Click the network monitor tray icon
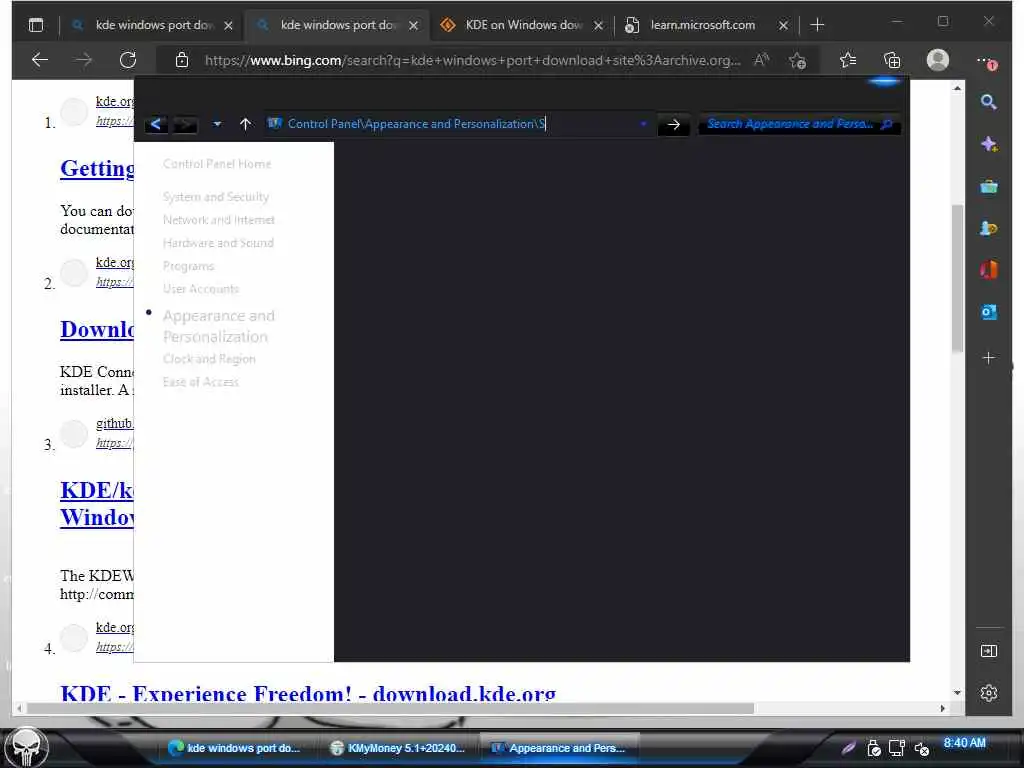This screenshot has height=768, width=1024. (x=897, y=748)
